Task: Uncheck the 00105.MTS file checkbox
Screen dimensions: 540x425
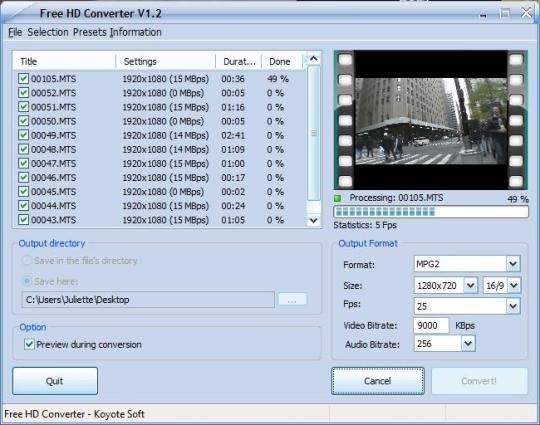Action: tap(23, 79)
